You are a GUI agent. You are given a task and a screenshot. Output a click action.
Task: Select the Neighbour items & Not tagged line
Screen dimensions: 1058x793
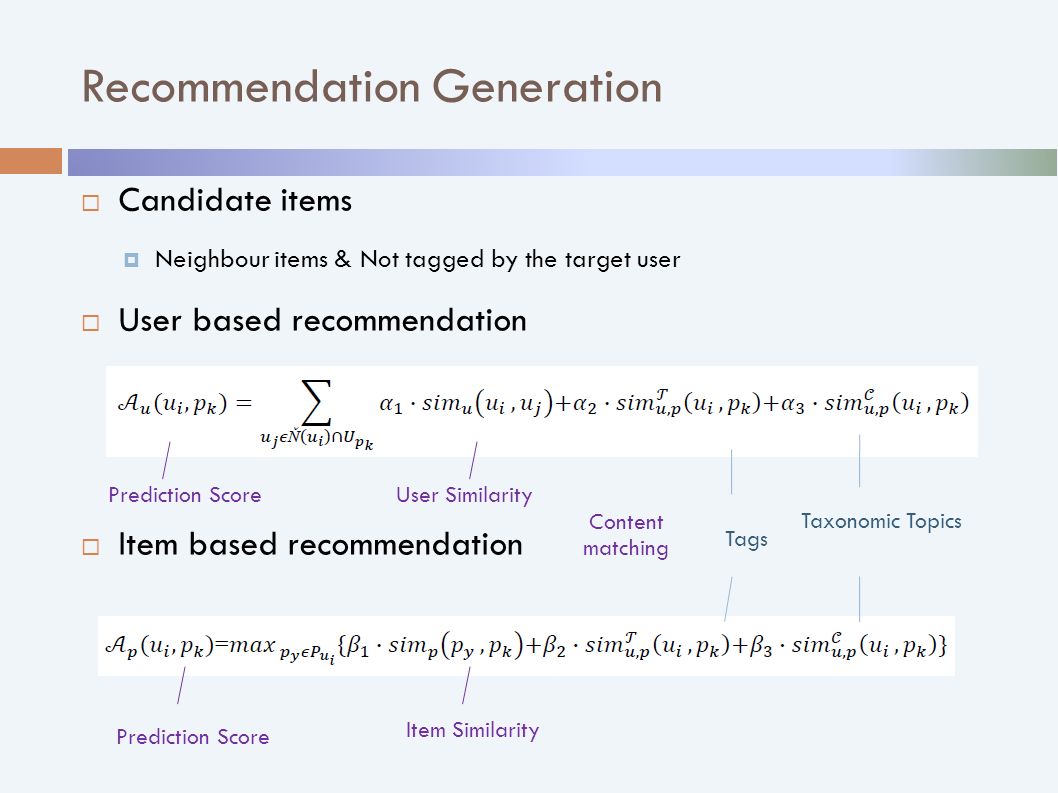[x=418, y=260]
